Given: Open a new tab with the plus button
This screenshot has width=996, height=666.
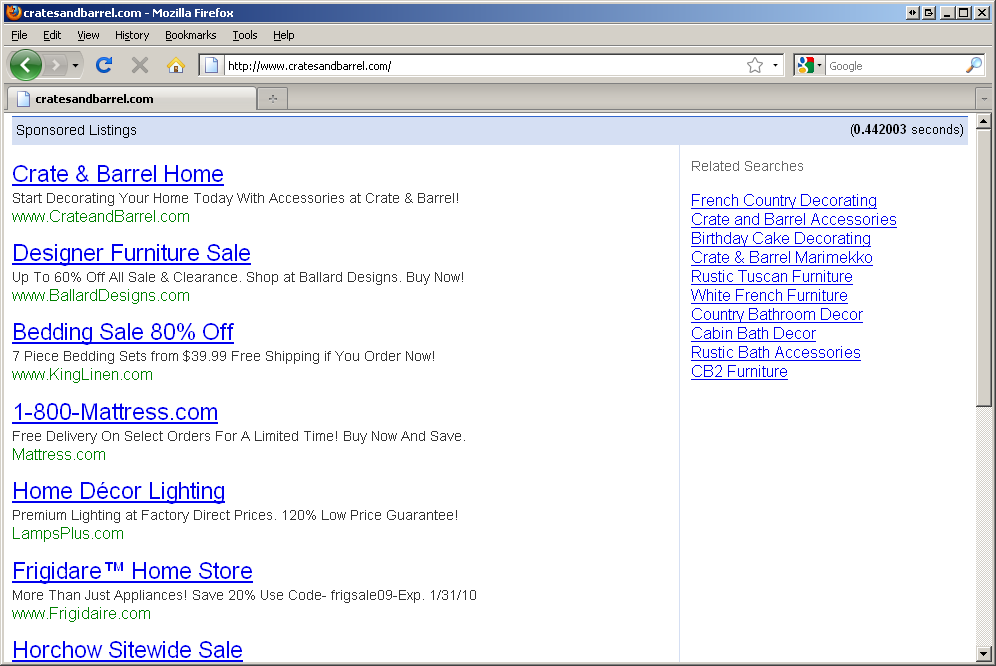Looking at the screenshot, I should [273, 99].
